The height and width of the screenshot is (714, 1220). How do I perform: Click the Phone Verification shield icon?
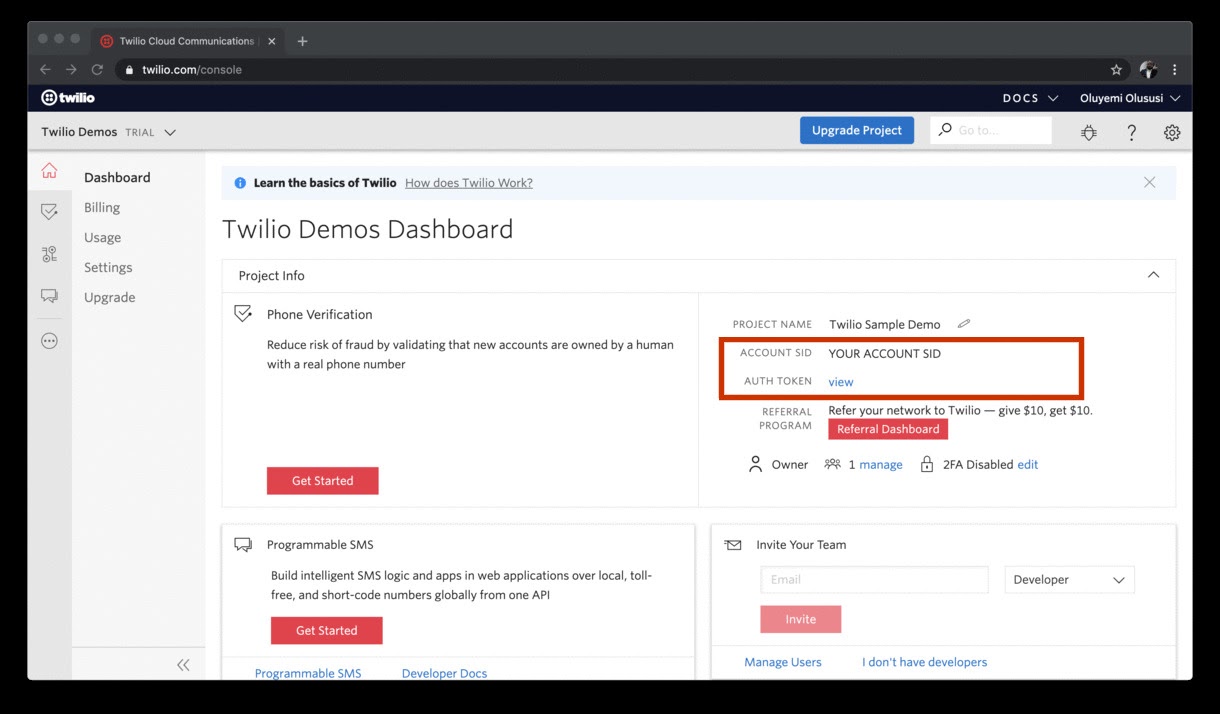pos(243,314)
